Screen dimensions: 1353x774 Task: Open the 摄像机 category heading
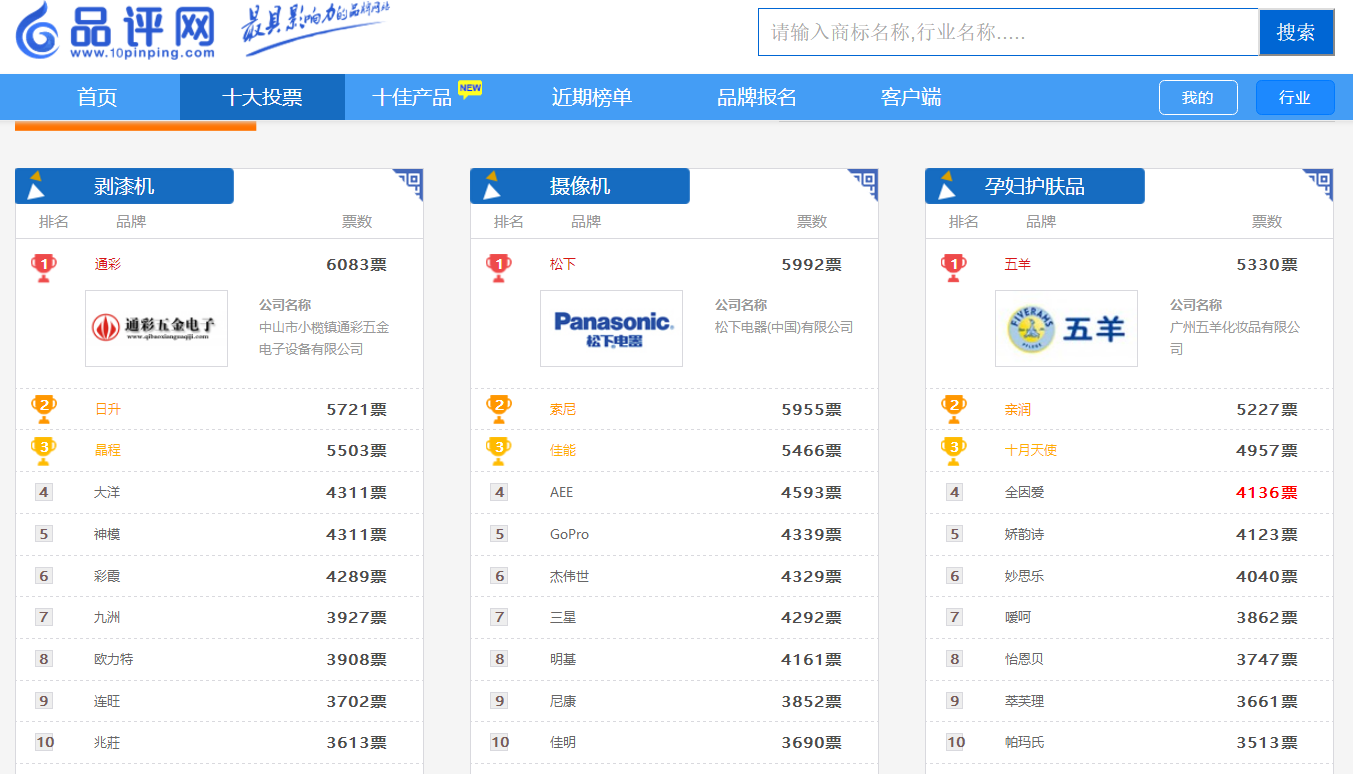click(580, 186)
